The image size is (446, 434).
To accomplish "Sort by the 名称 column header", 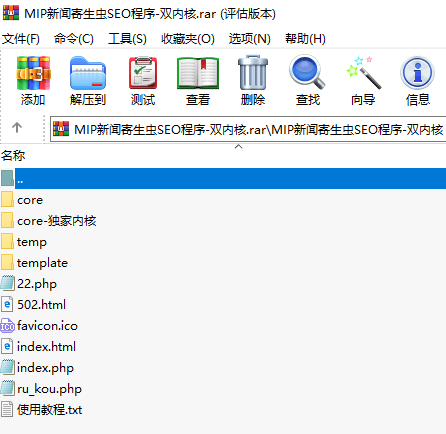I will click(13, 156).
